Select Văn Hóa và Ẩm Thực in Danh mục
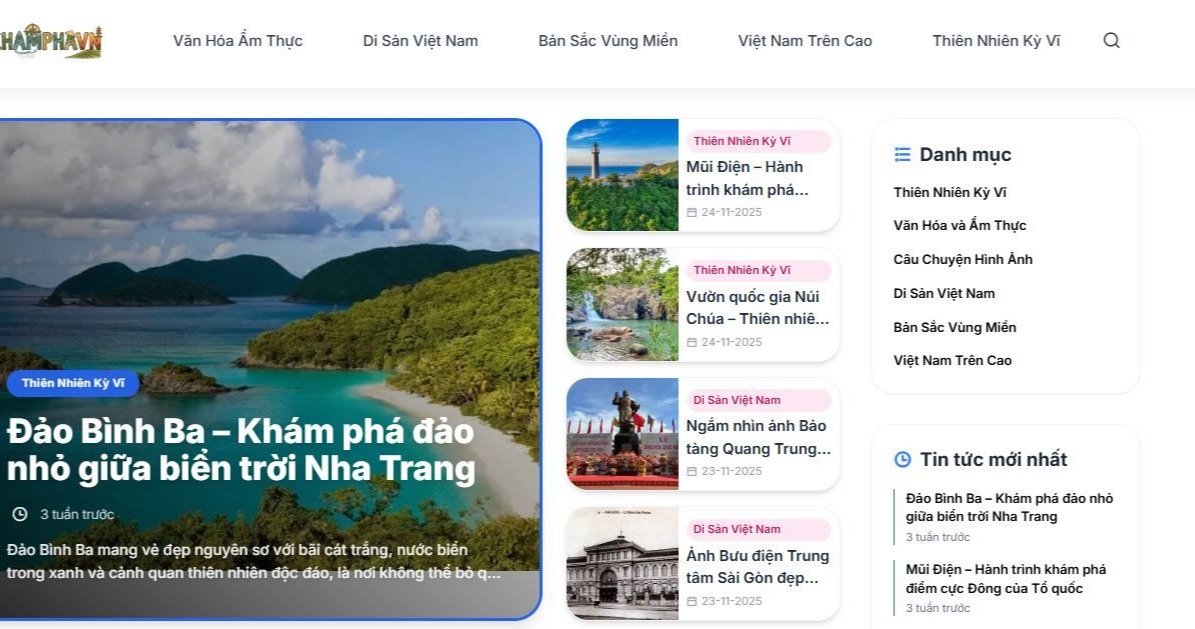This screenshot has height=629, width=1195. coord(960,226)
